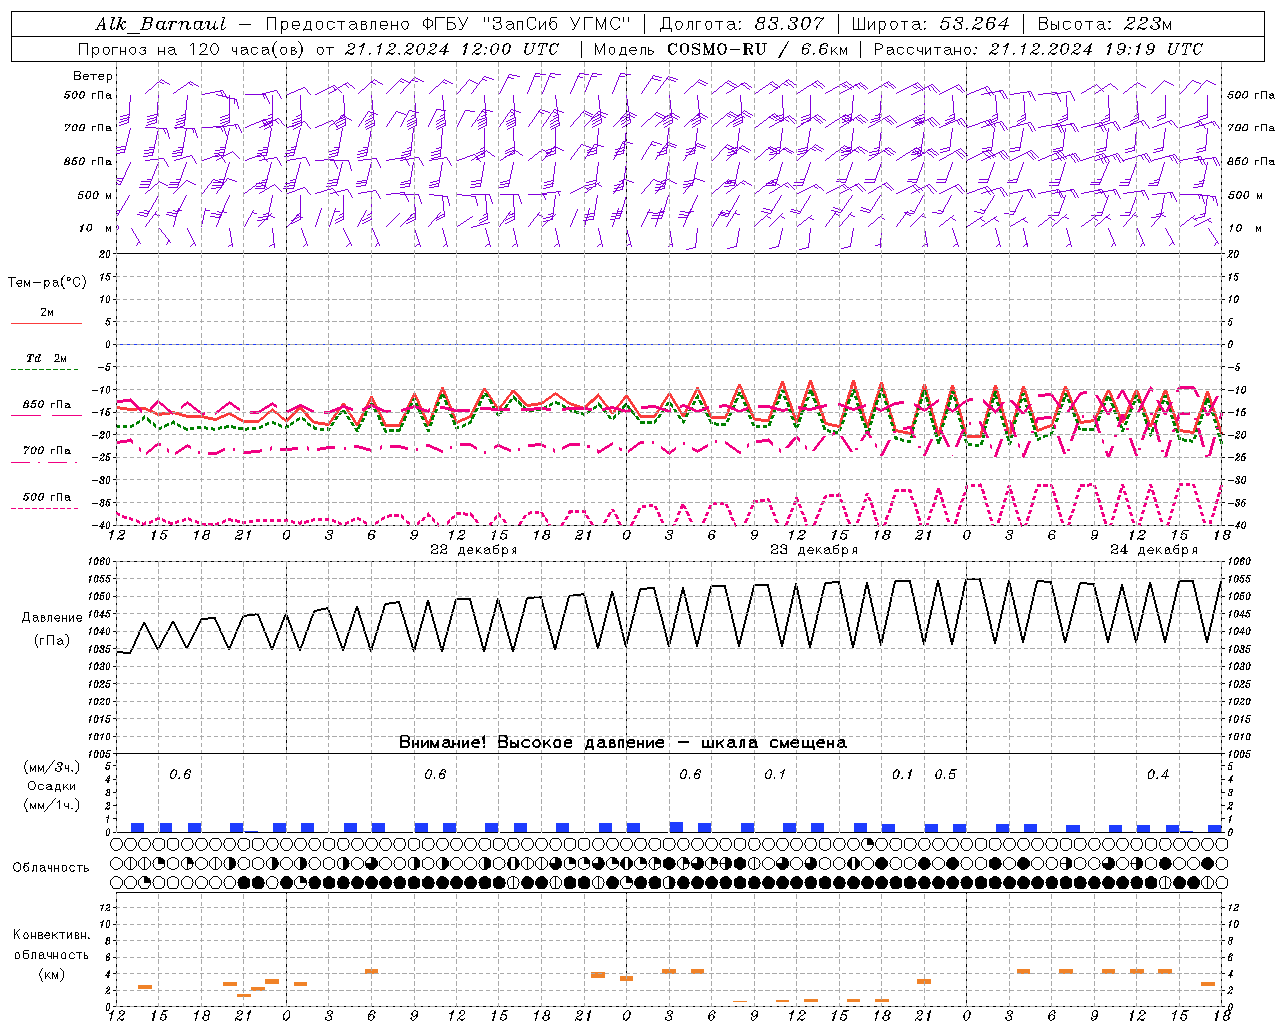Click the 'Прогноз на 120 часа(ов)' forecast text

tap(193, 49)
